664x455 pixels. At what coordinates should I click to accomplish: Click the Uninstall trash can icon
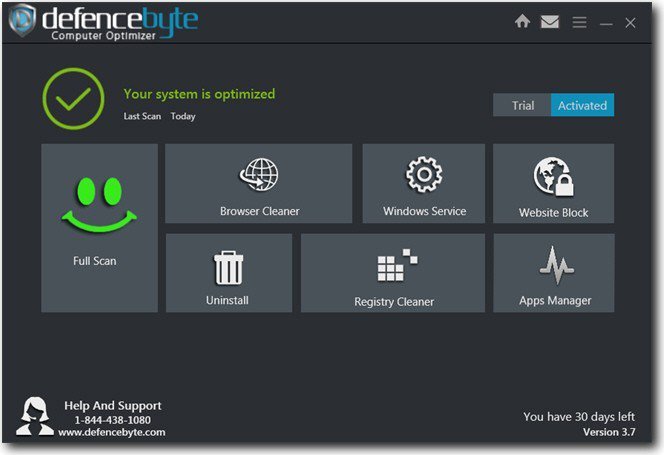tap(228, 267)
